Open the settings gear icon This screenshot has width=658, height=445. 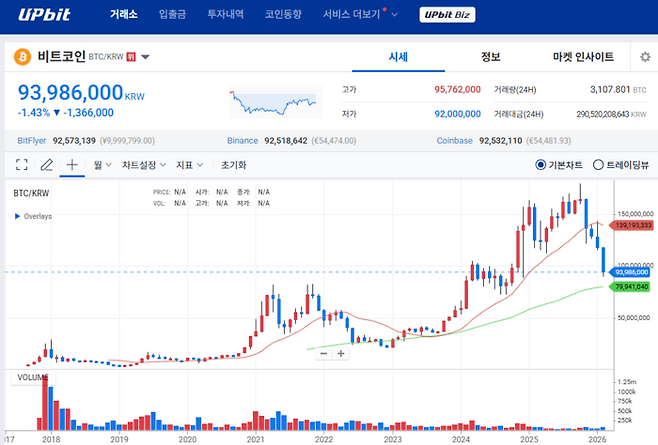645,57
